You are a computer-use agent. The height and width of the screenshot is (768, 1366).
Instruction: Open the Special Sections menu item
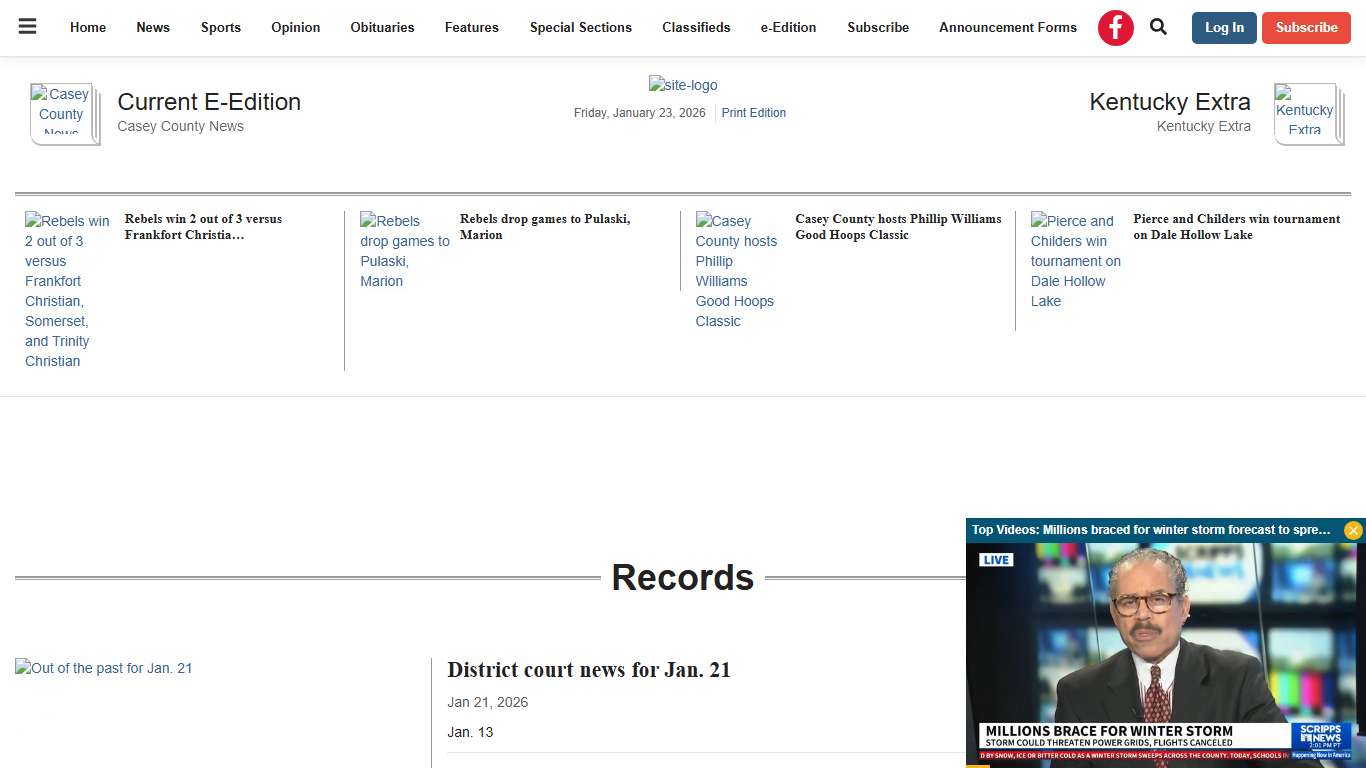tap(580, 27)
